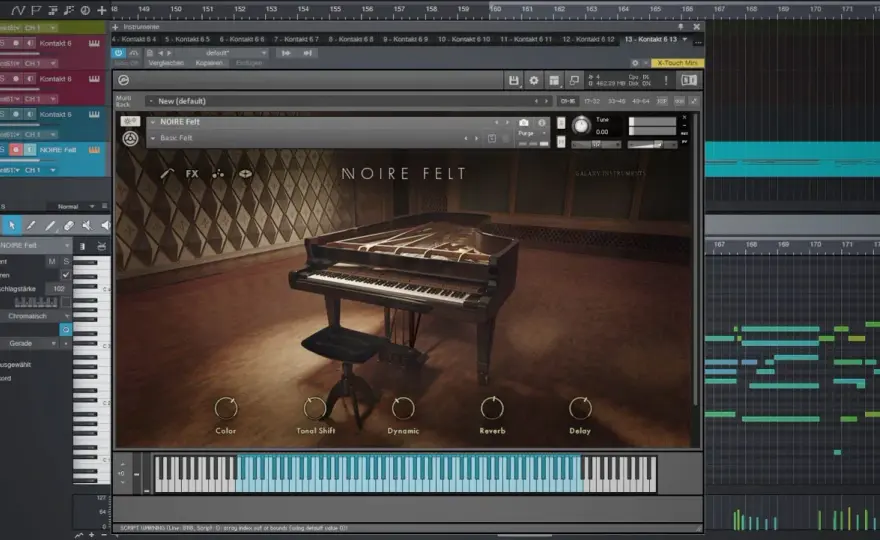Open the Purge dropdown menu
880x540 pixels.
[531, 134]
